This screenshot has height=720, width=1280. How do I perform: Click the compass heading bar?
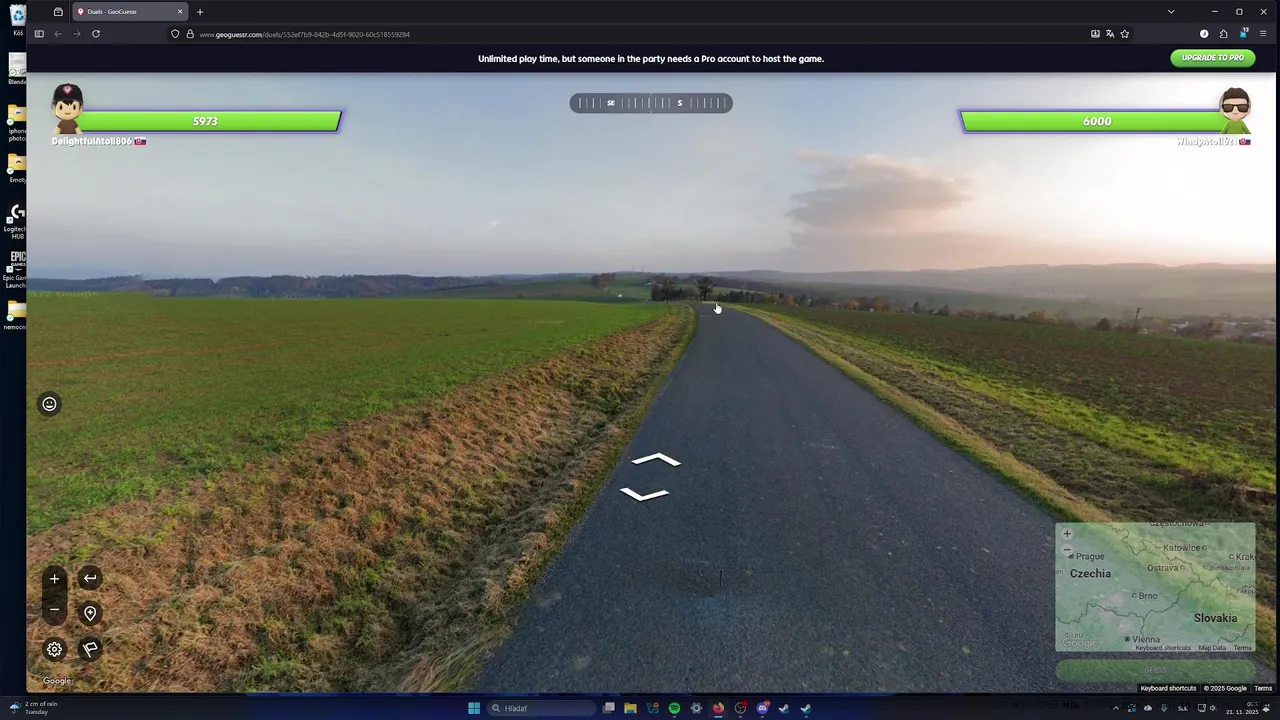click(x=651, y=103)
